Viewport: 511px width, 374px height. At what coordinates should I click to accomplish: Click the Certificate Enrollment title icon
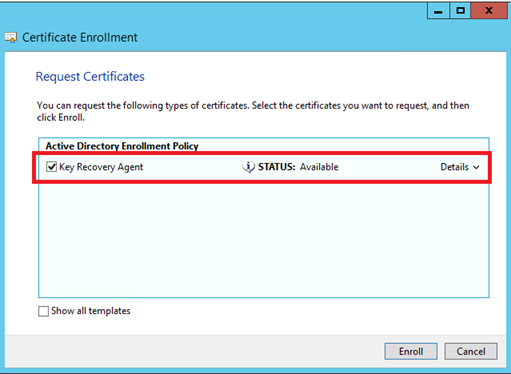pos(11,38)
